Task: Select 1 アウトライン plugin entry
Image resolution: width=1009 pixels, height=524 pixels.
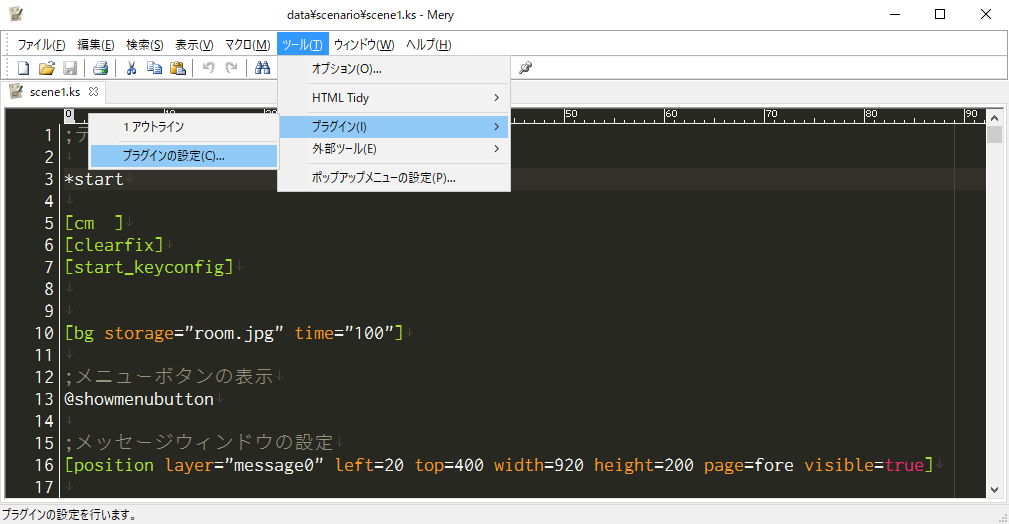Action: [x=183, y=127]
